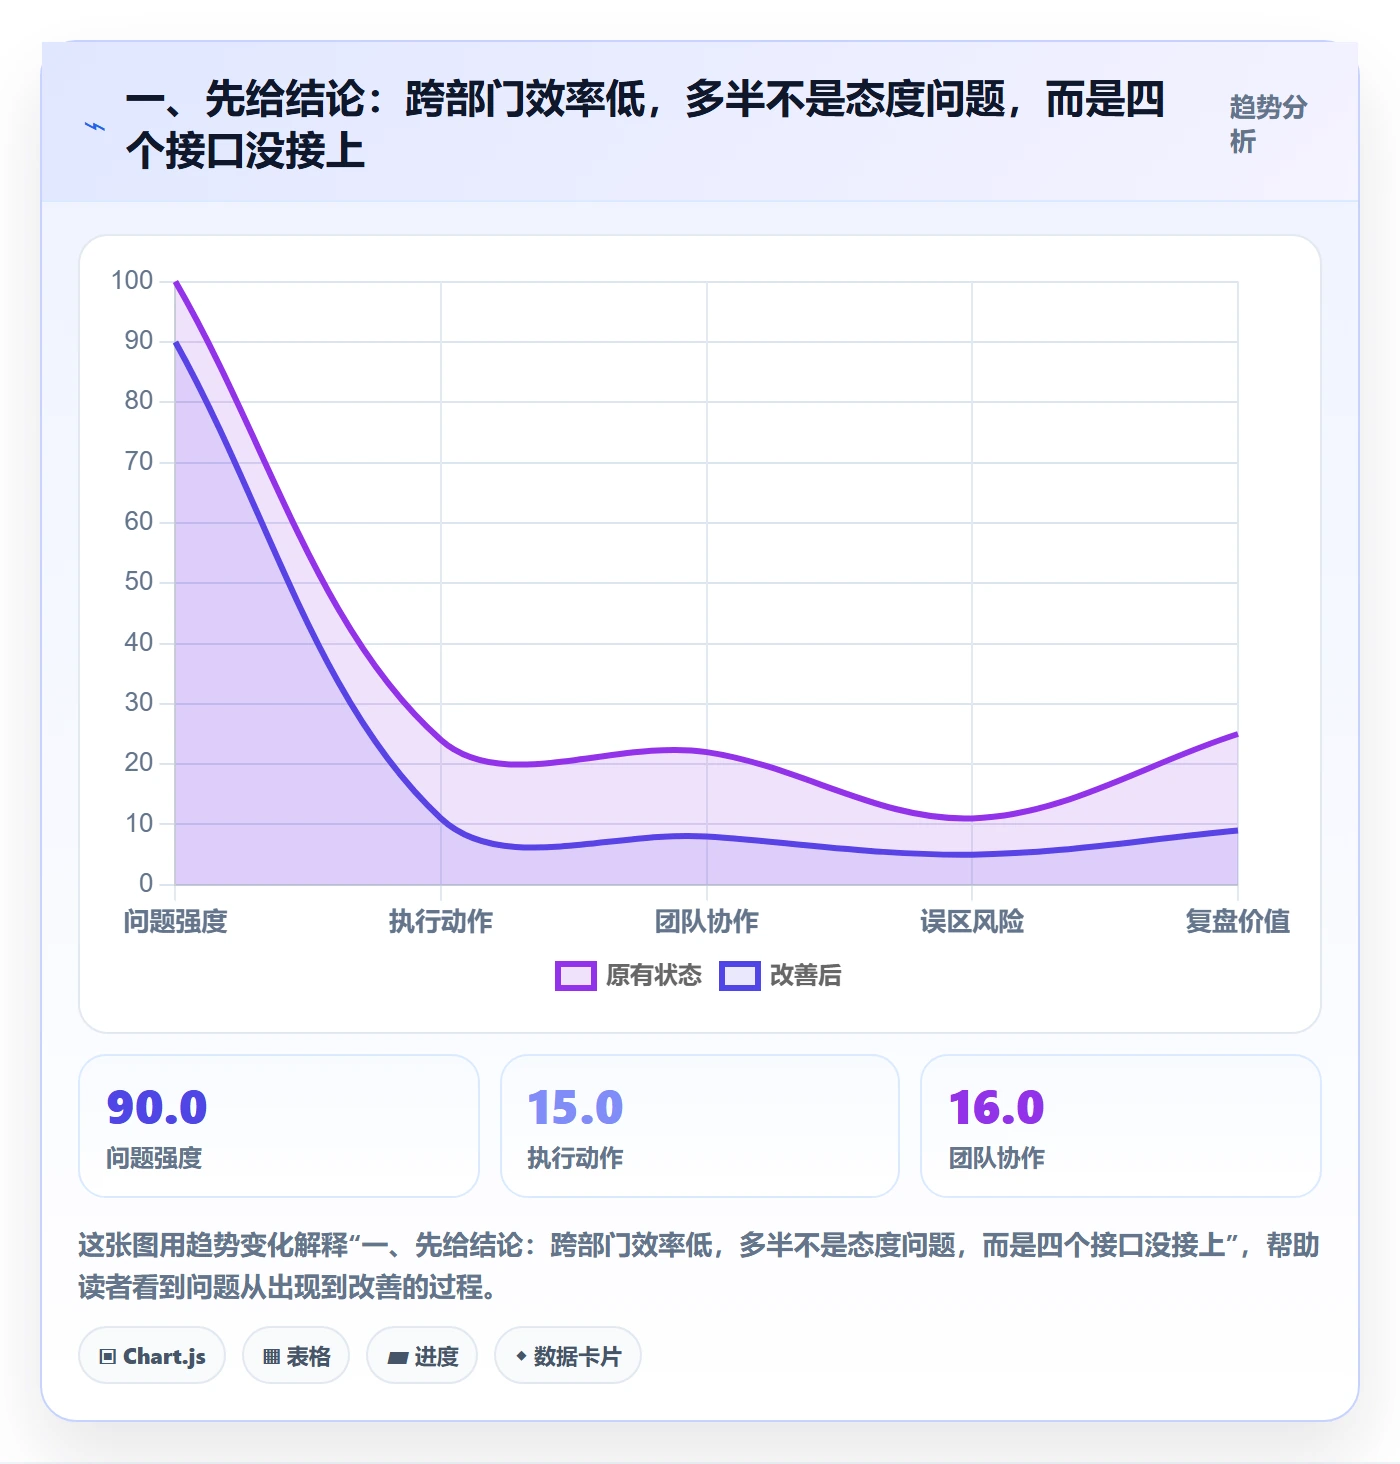Click the 问题强度 x-axis label
The image size is (1400, 1464).
tap(176, 921)
